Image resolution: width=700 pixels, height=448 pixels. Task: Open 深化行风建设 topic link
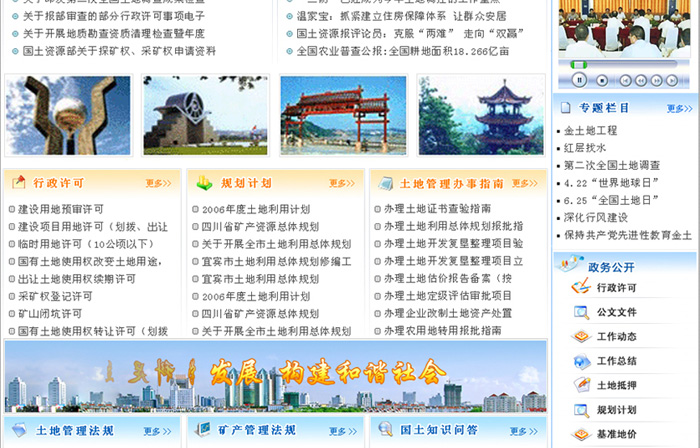(596, 217)
